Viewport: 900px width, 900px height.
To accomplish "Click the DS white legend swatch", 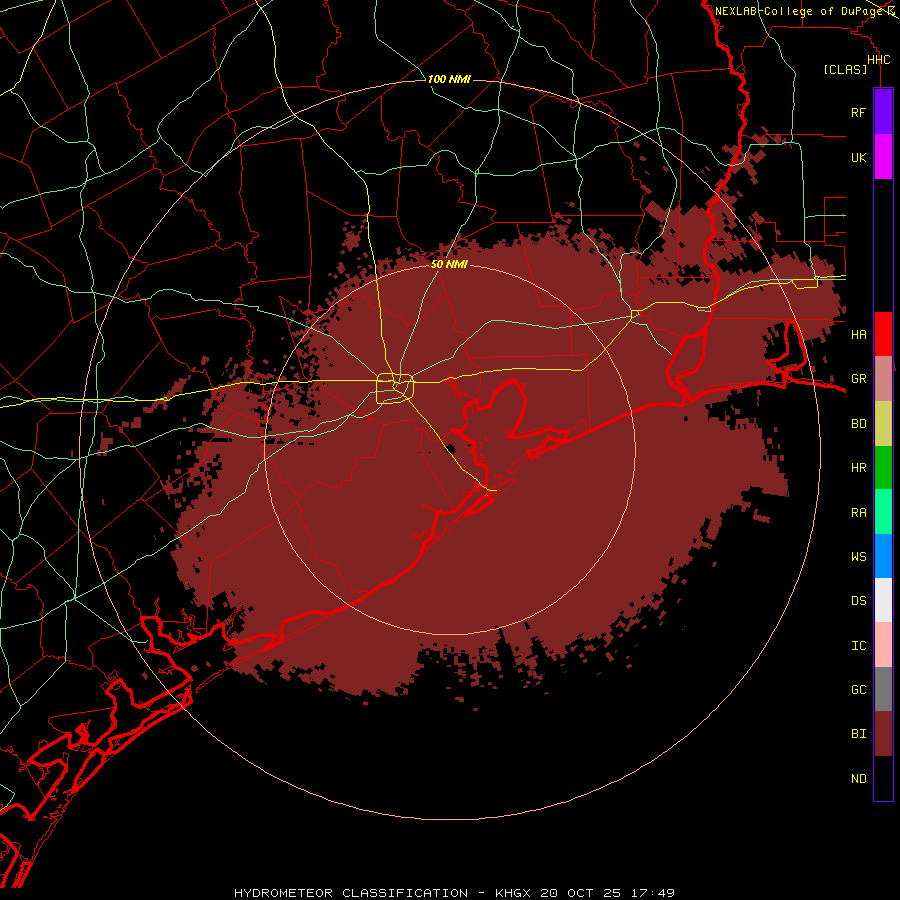I will click(883, 600).
